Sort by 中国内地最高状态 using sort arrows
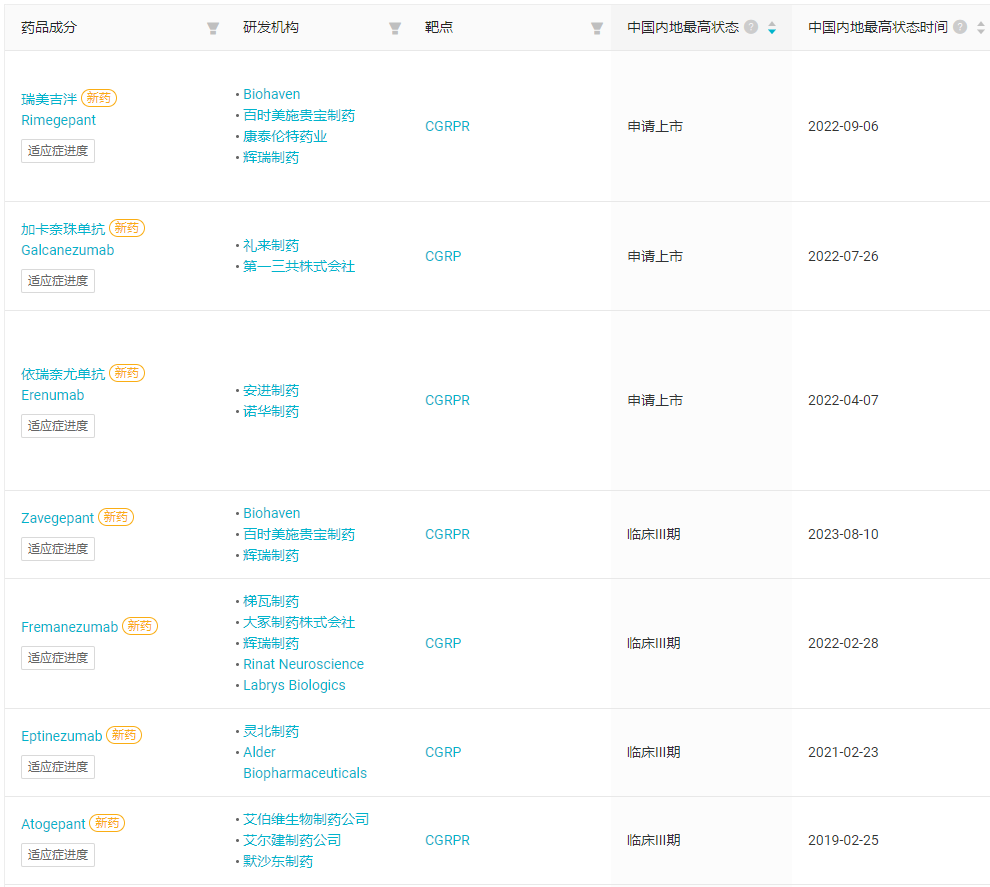 pyautogui.click(x=772, y=28)
